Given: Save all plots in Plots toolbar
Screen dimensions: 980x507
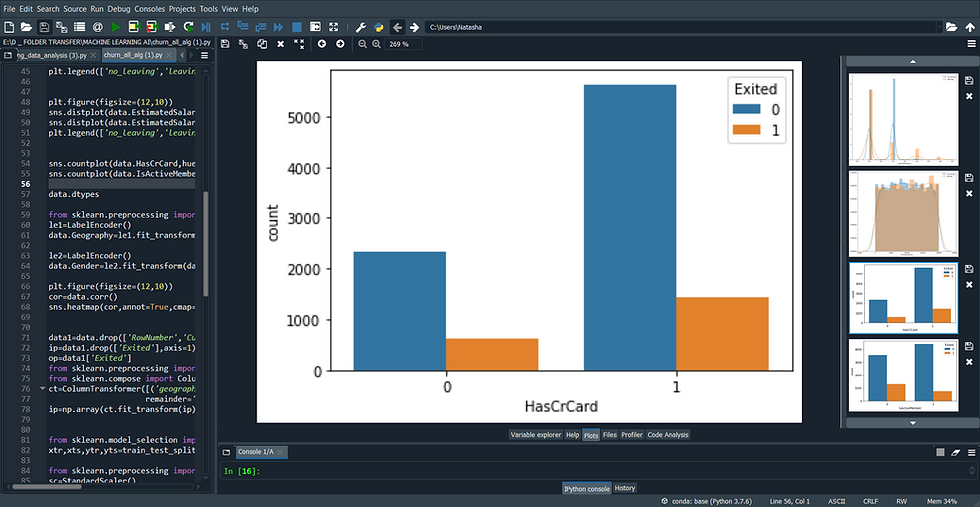Looking at the screenshot, I should [x=244, y=44].
